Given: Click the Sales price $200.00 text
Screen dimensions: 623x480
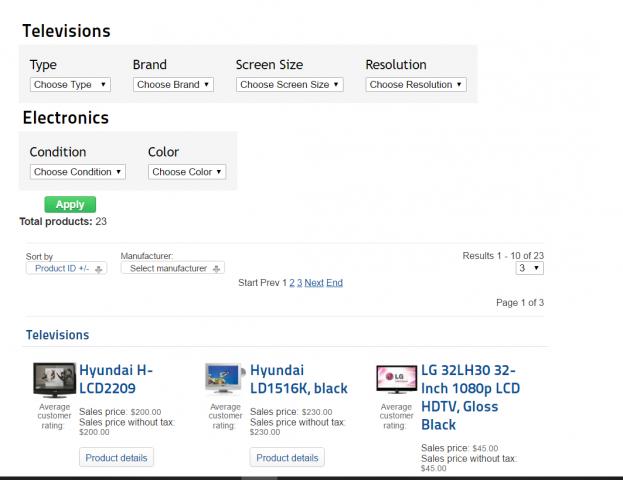Looking at the screenshot, I should (x=120, y=412).
